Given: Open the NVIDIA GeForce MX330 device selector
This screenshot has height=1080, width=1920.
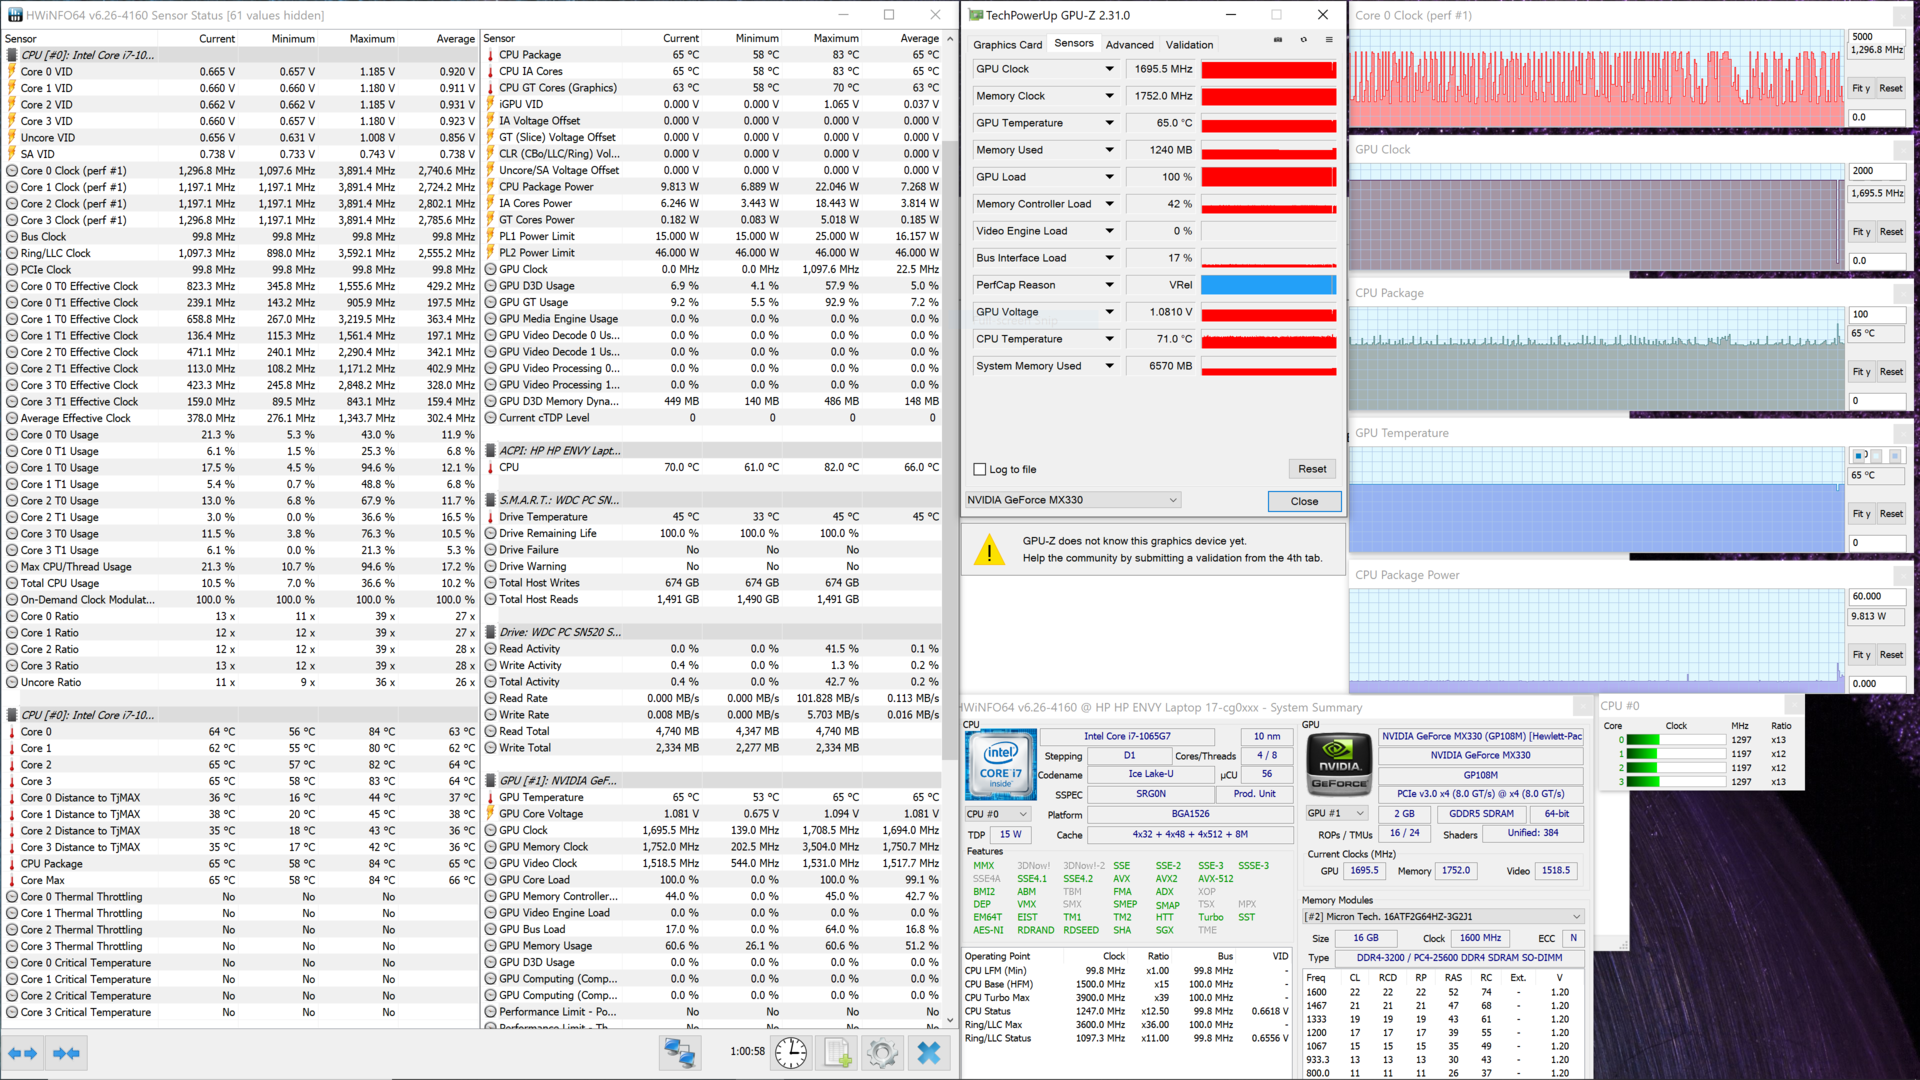Looking at the screenshot, I should (x=1073, y=500).
